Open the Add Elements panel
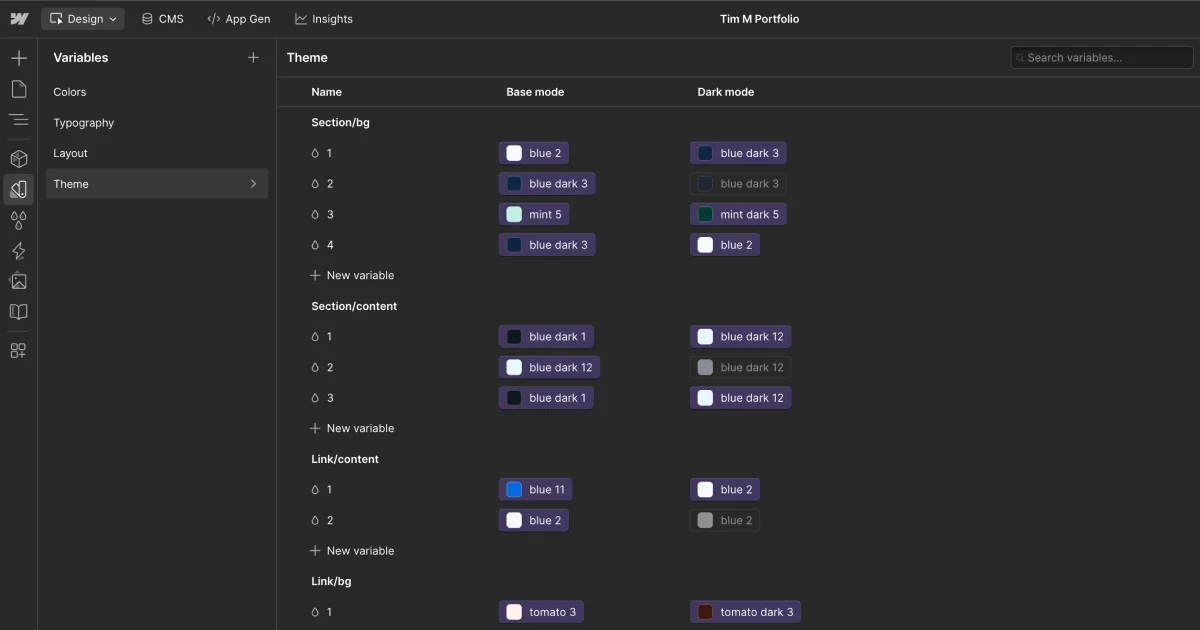The width and height of the screenshot is (1200, 630). coord(18,58)
